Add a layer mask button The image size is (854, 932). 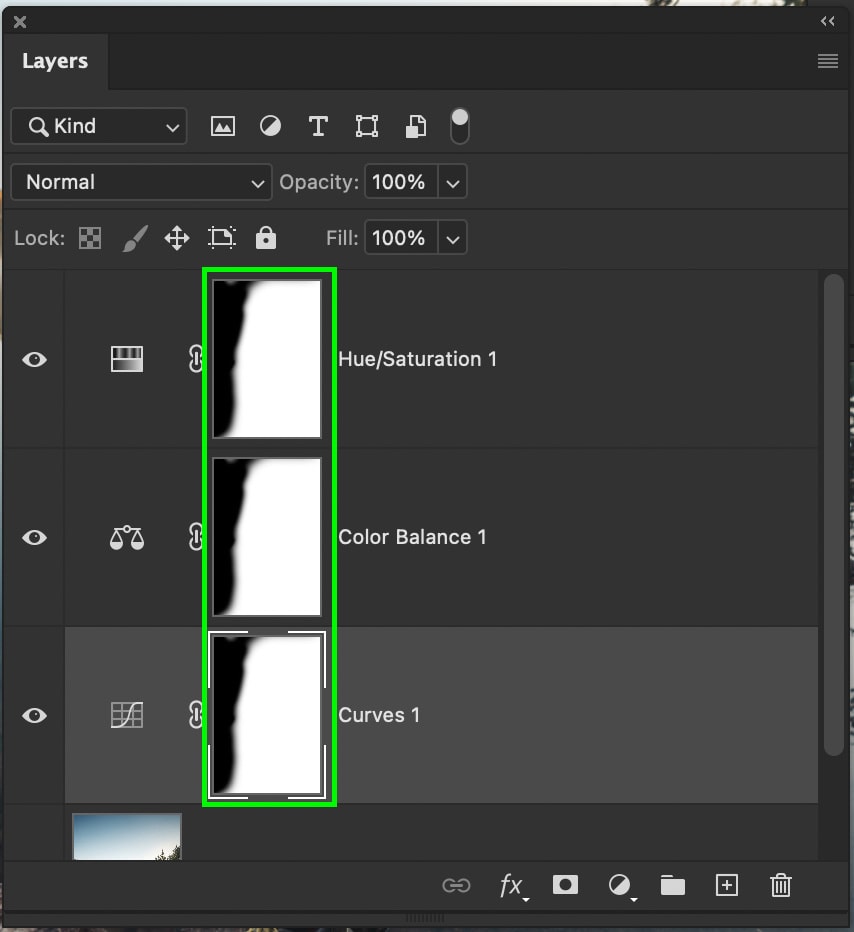click(x=565, y=885)
